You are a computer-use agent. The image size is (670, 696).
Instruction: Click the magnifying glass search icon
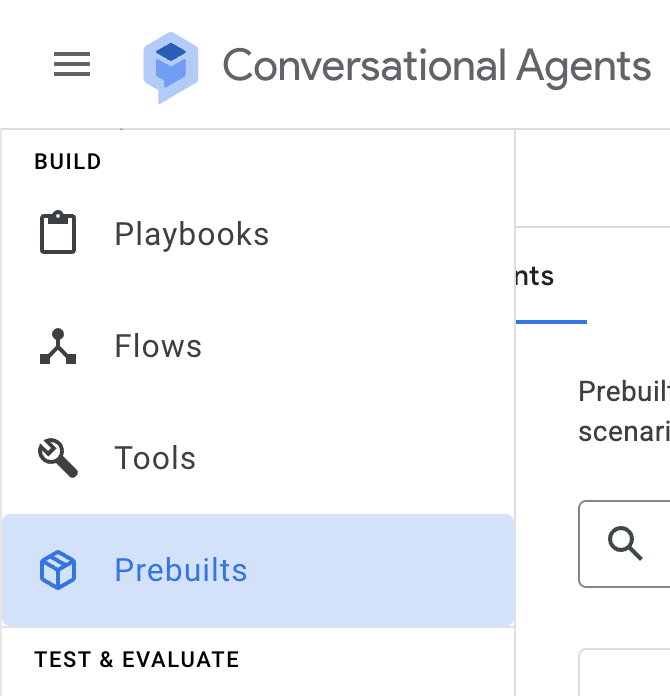(625, 543)
